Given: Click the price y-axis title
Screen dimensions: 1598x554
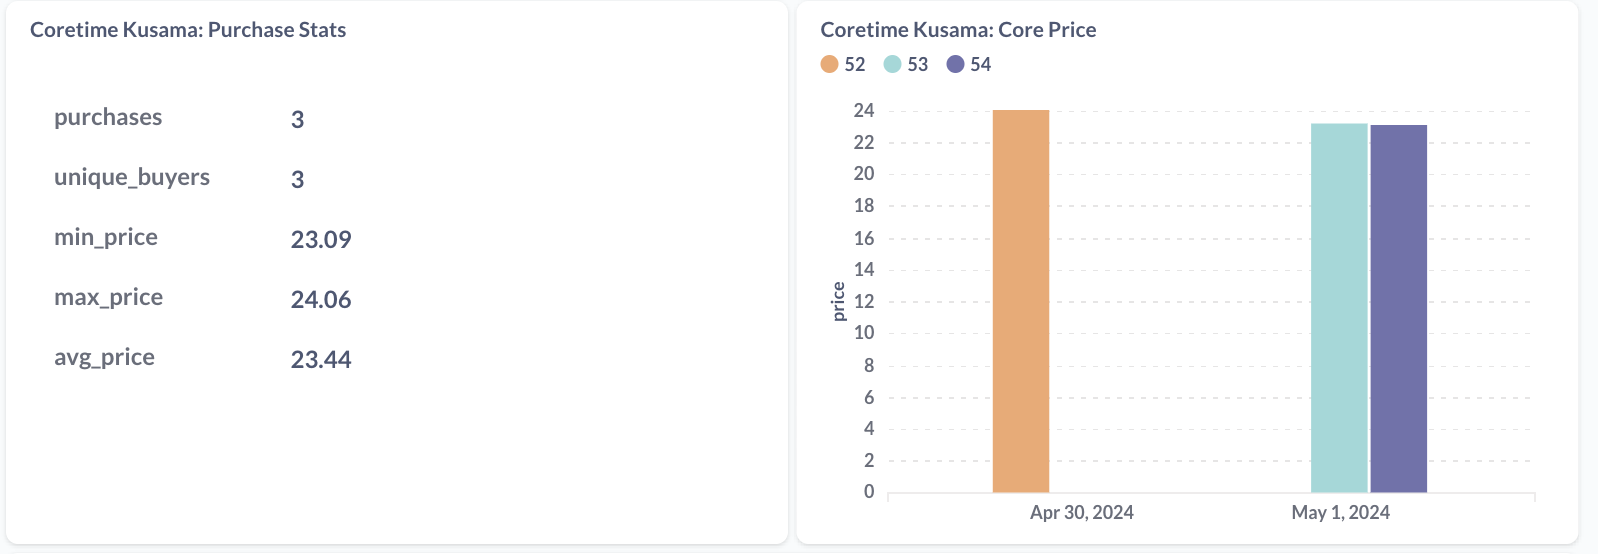Looking at the screenshot, I should (839, 301).
